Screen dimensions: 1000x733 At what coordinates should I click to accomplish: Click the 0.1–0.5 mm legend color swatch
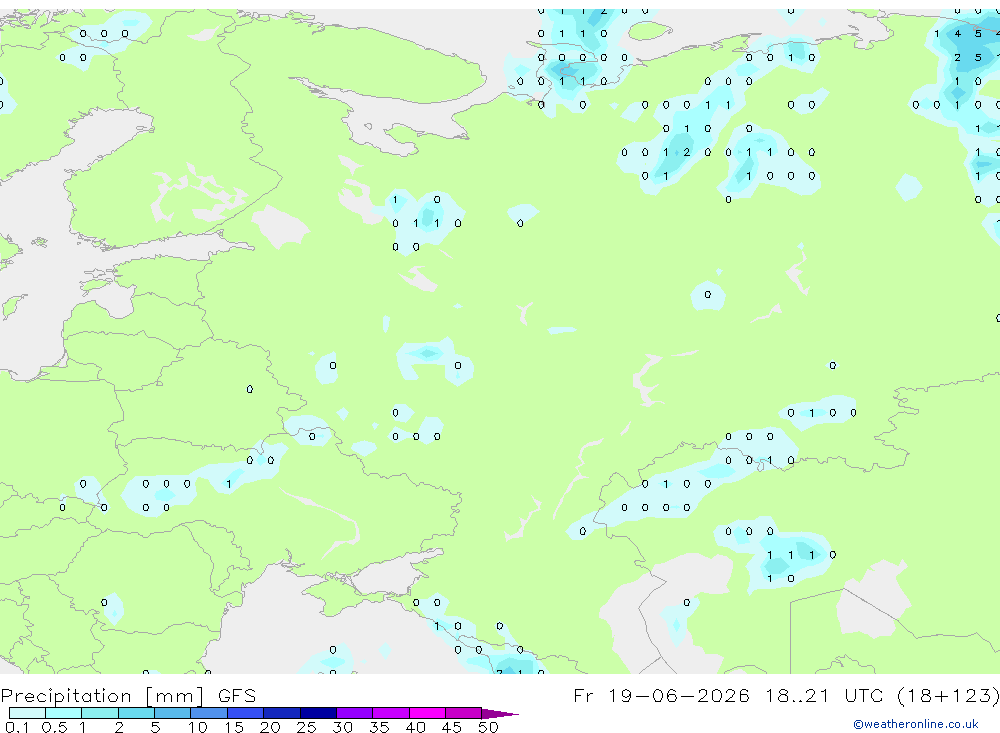[27, 713]
